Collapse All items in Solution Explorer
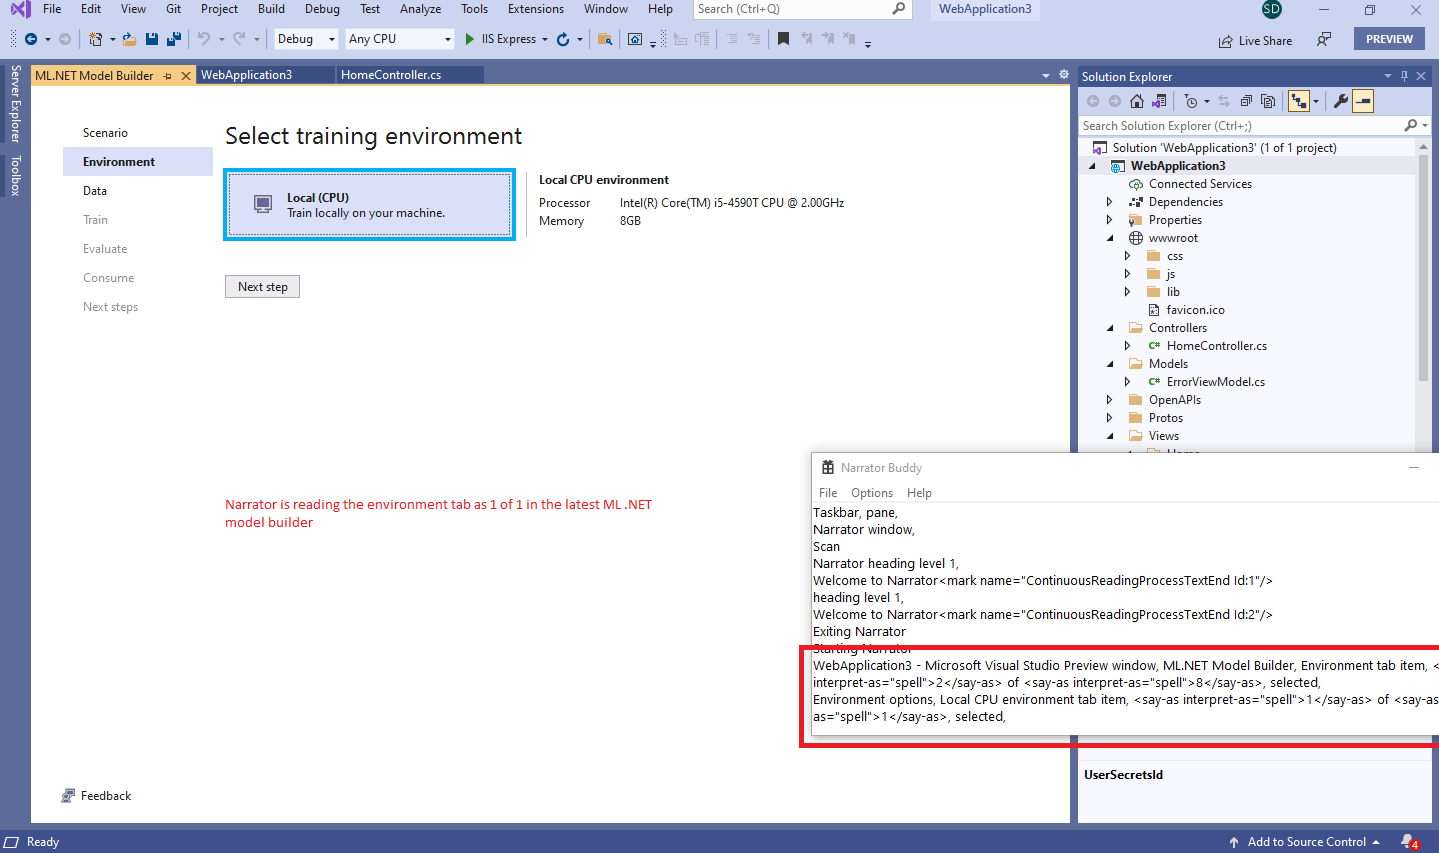Screen dimensions: 1439x853 [x=1246, y=100]
